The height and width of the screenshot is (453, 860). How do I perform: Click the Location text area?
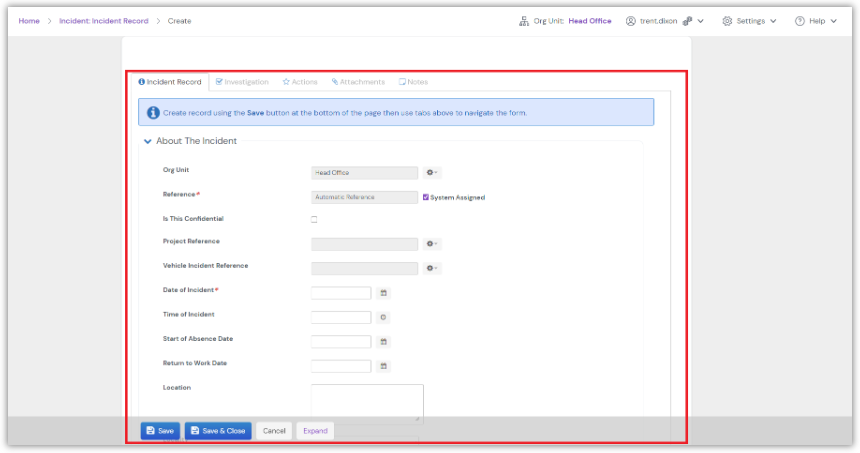coord(367,403)
